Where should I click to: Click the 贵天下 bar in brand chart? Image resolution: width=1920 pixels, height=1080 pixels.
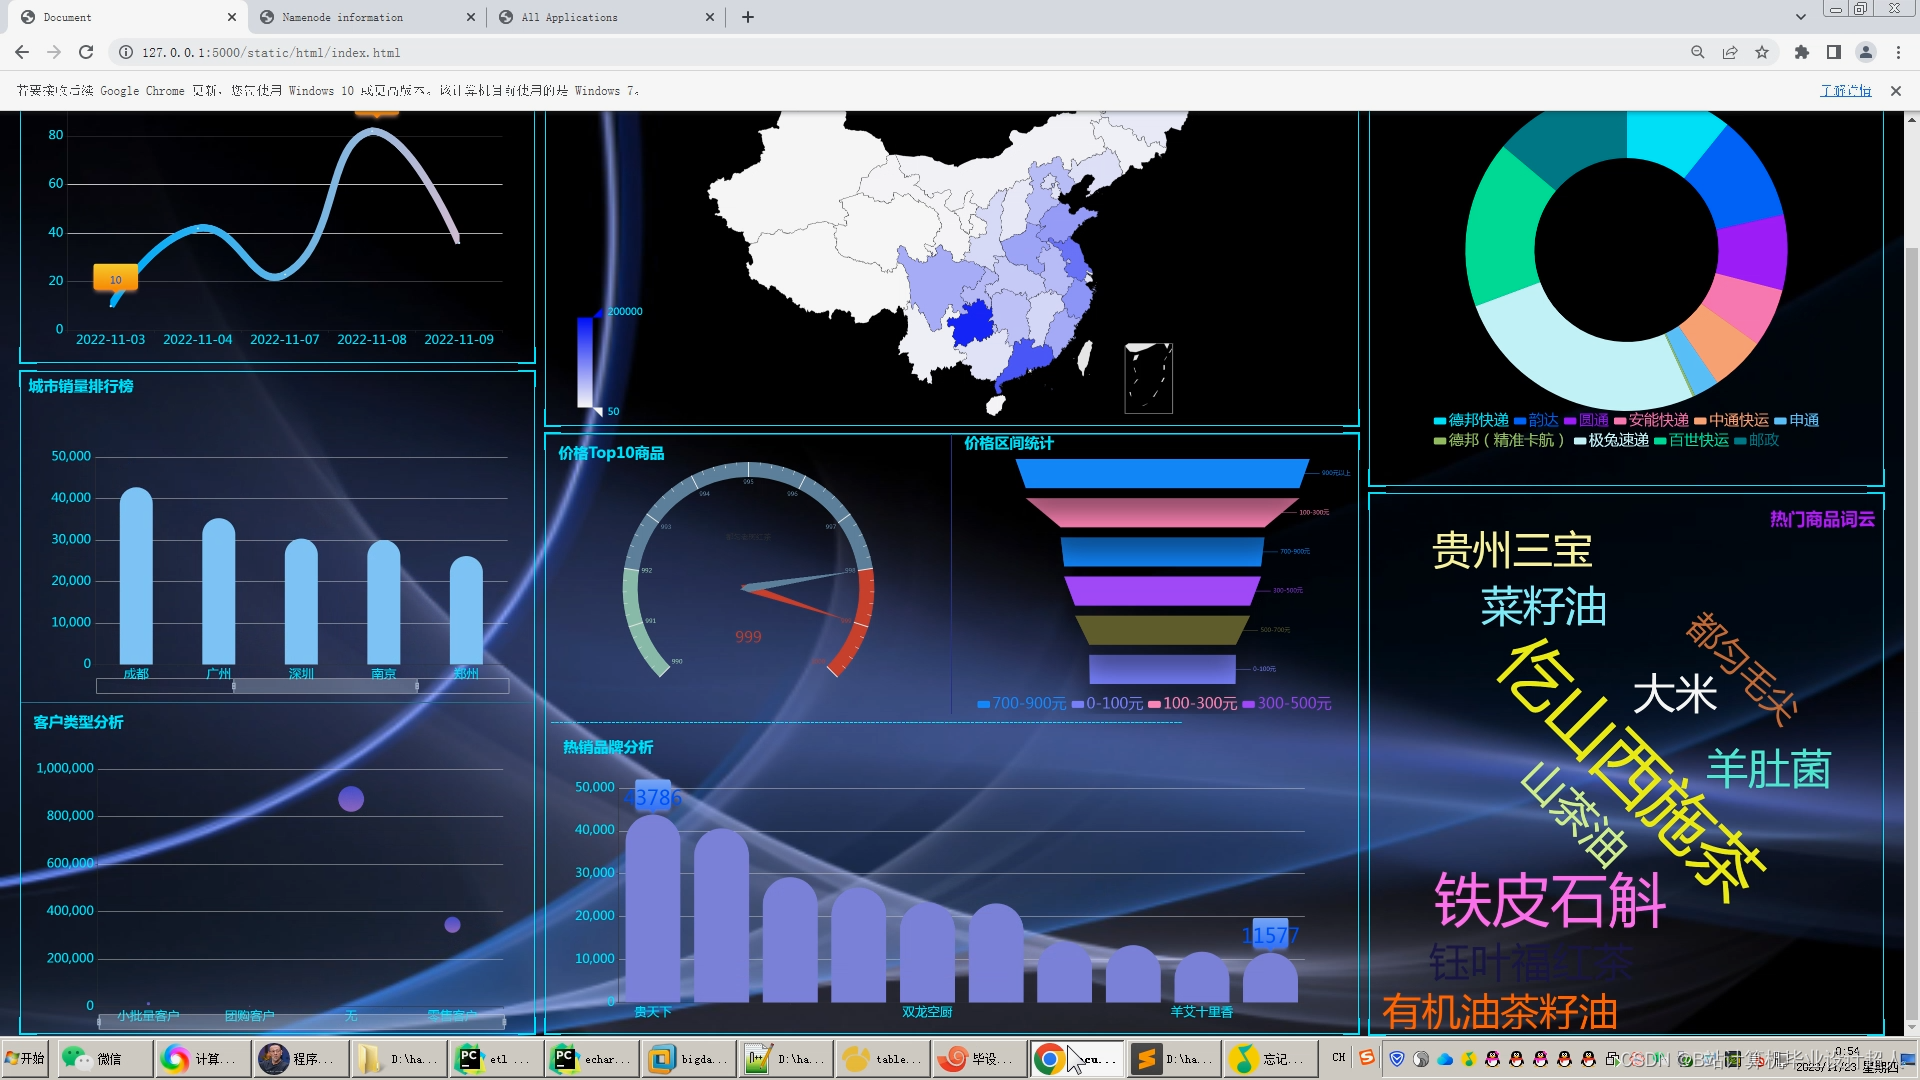653,908
